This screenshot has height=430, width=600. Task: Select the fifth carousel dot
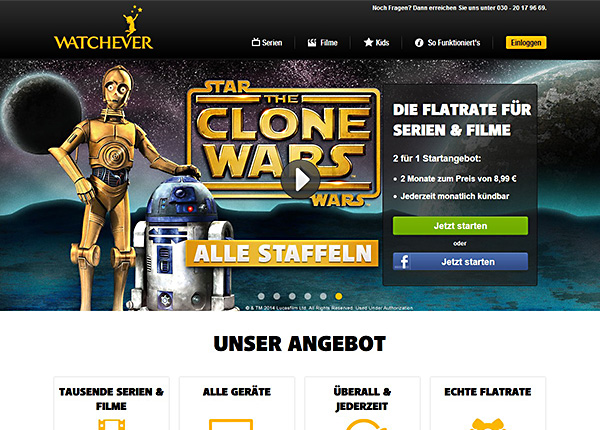pos(323,296)
